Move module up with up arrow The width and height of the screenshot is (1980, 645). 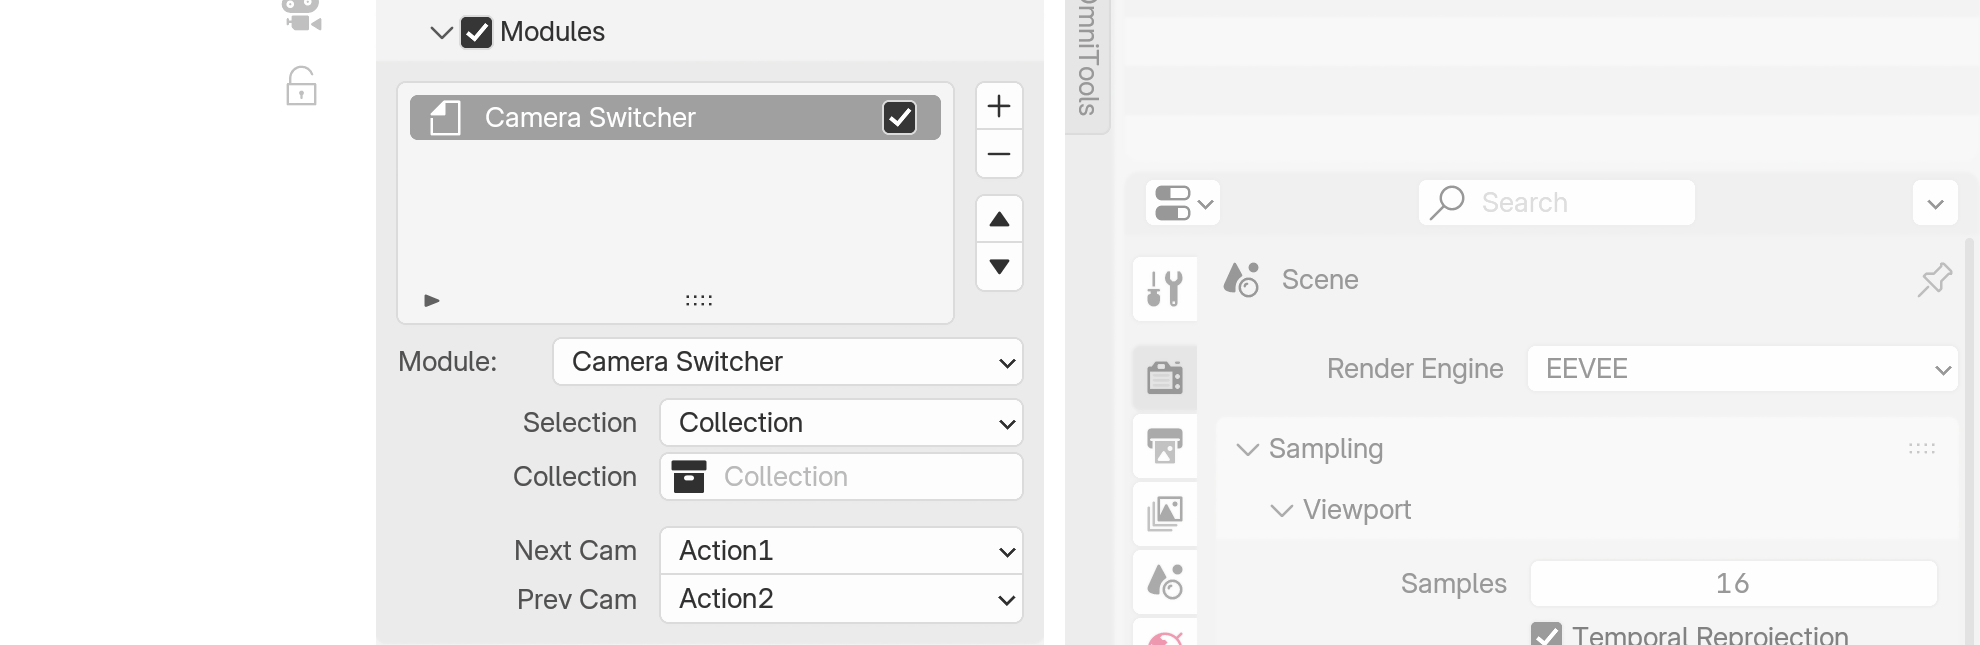click(998, 219)
